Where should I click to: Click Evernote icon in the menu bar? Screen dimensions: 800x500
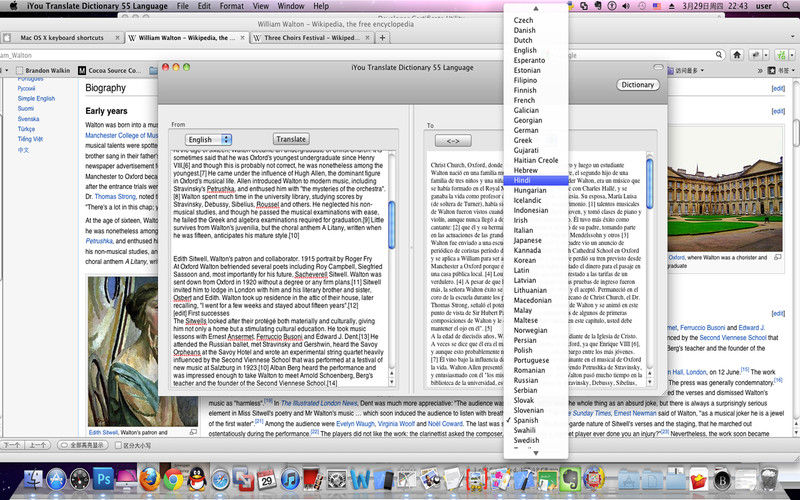(598, 6)
